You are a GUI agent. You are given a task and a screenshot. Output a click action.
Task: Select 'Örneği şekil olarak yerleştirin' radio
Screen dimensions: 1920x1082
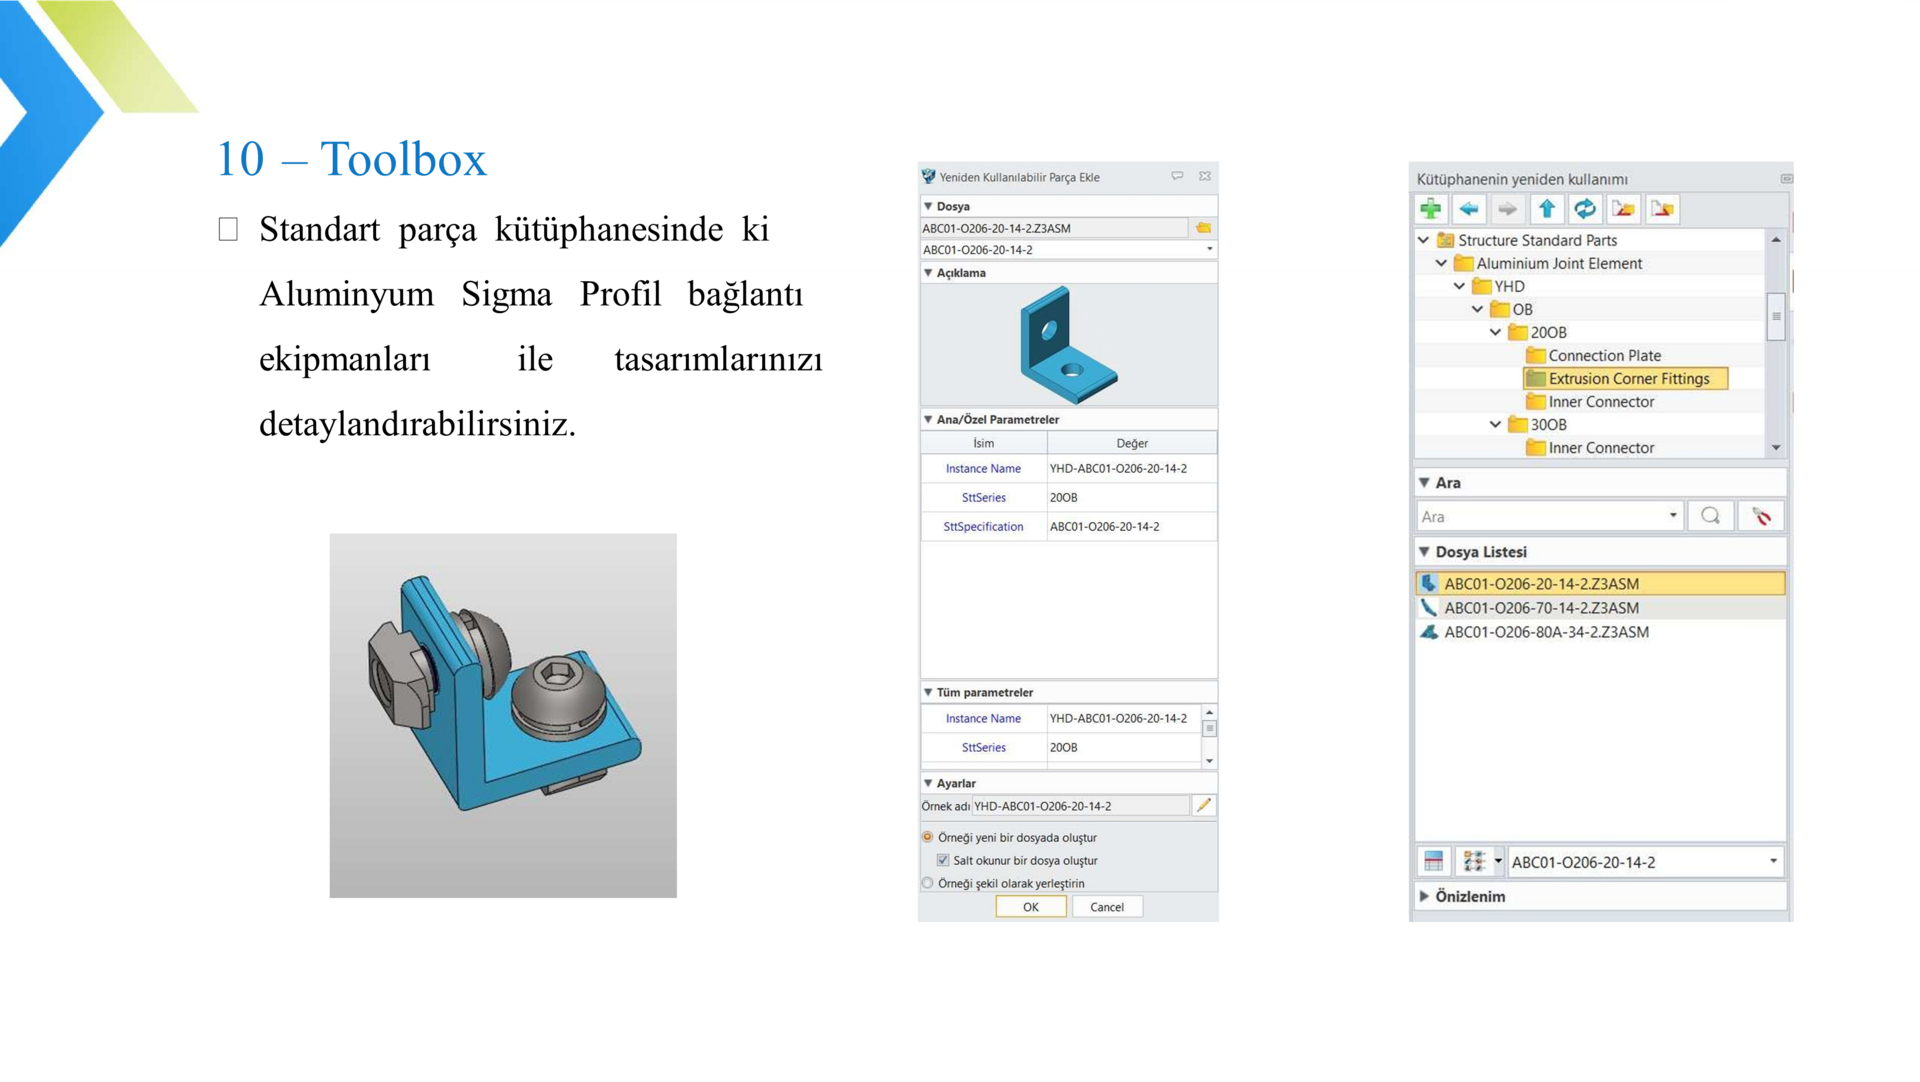click(928, 883)
